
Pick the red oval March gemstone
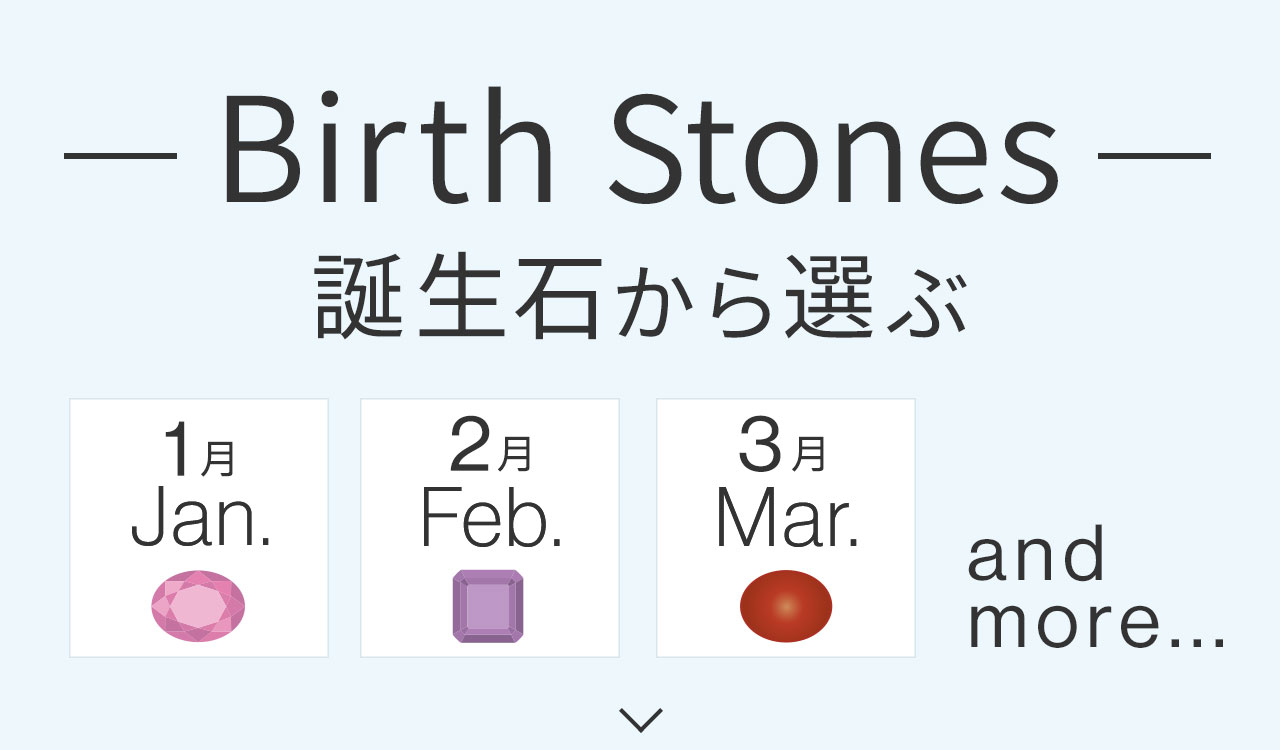click(x=786, y=606)
